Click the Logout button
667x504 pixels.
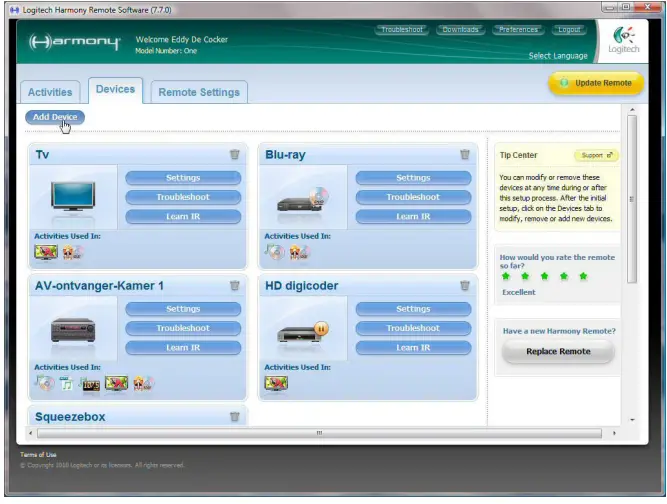coord(569,30)
